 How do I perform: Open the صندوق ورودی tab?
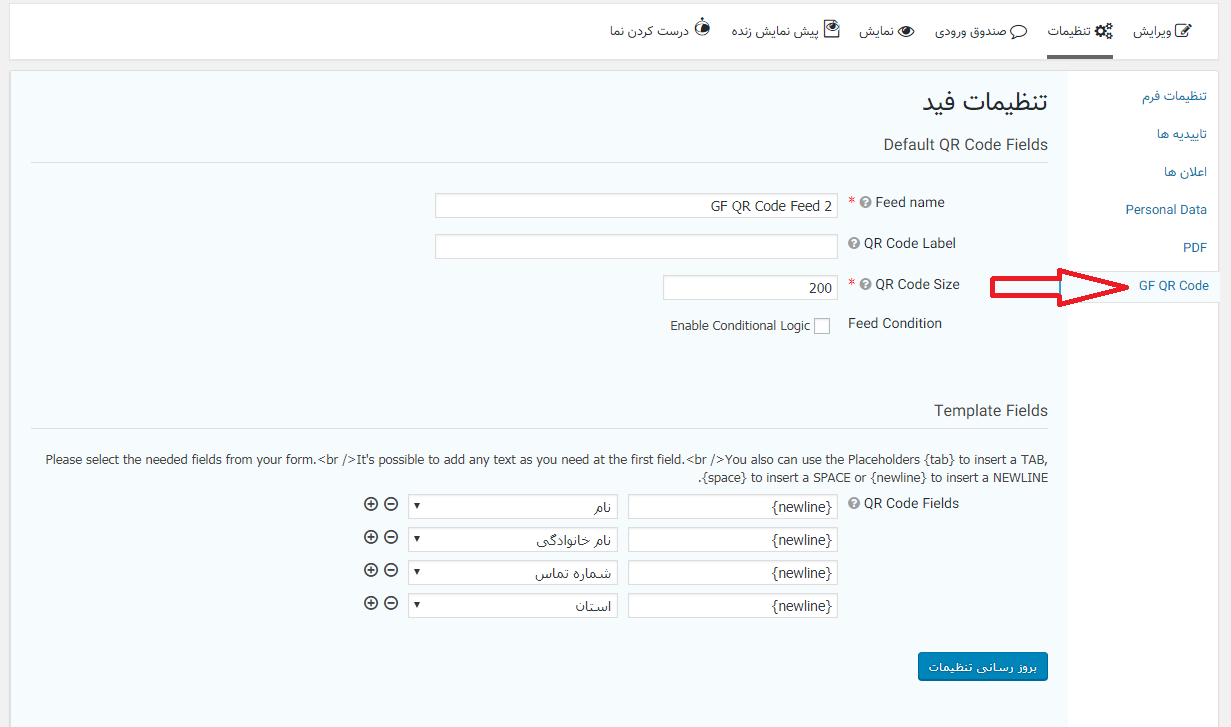pyautogui.click(x=981, y=31)
